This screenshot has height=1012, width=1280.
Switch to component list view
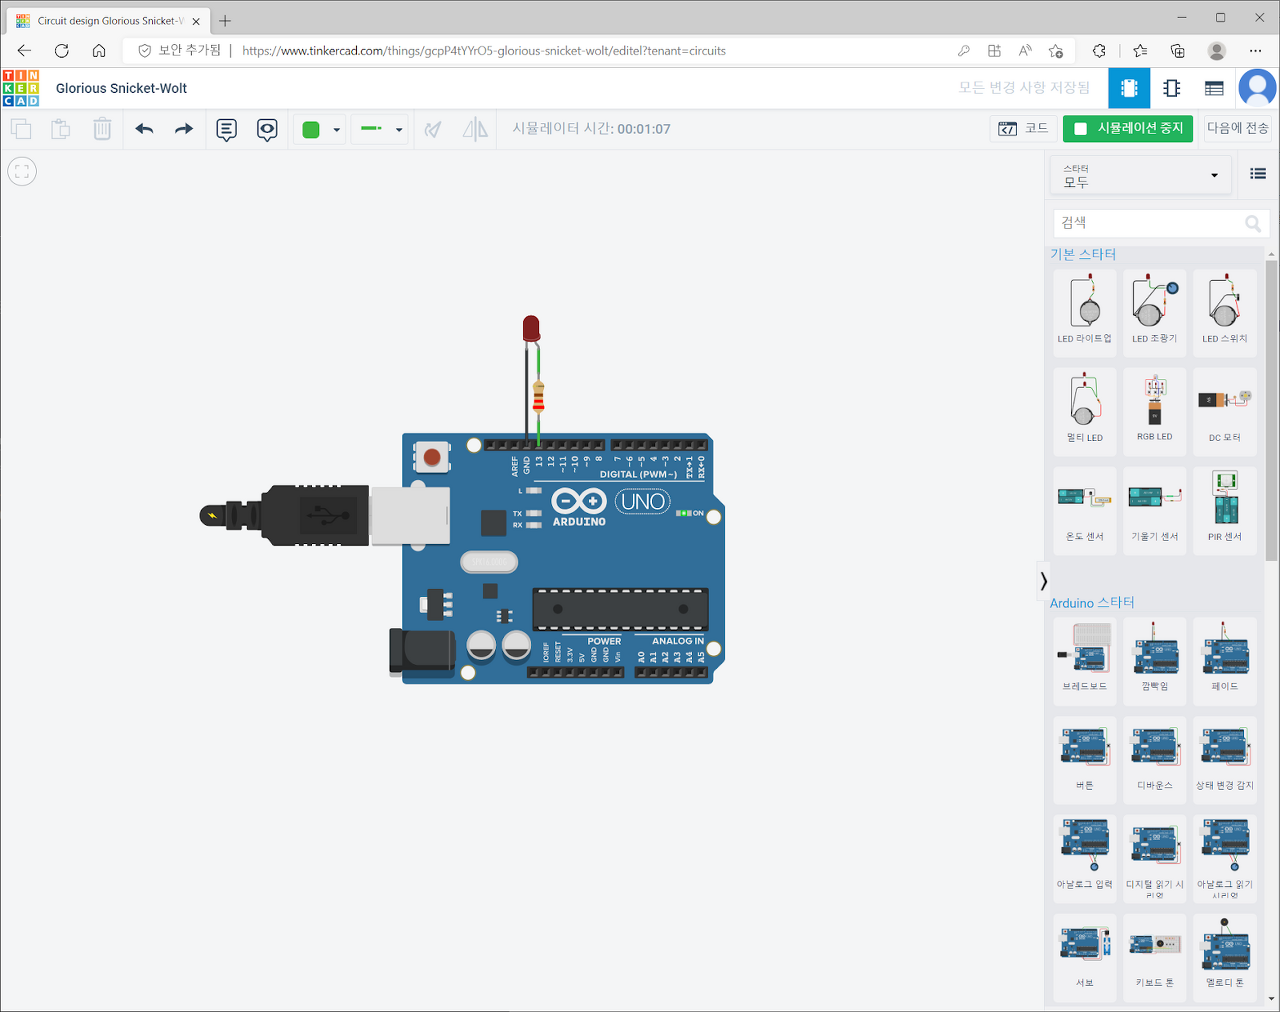(x=1214, y=88)
